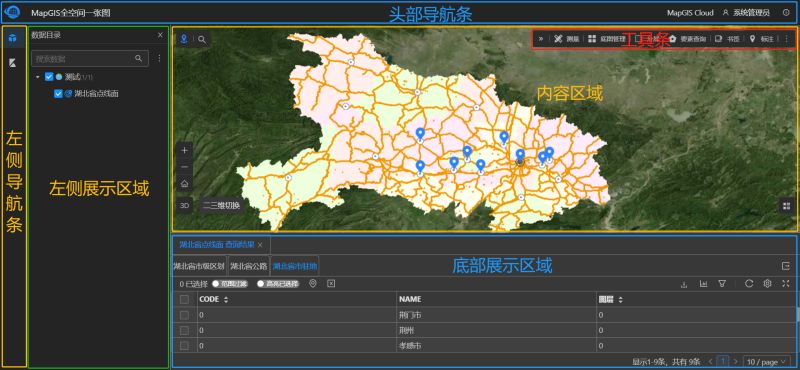Check the 孝感市 row checkbox
This screenshot has width=800, height=370.
tap(184, 346)
